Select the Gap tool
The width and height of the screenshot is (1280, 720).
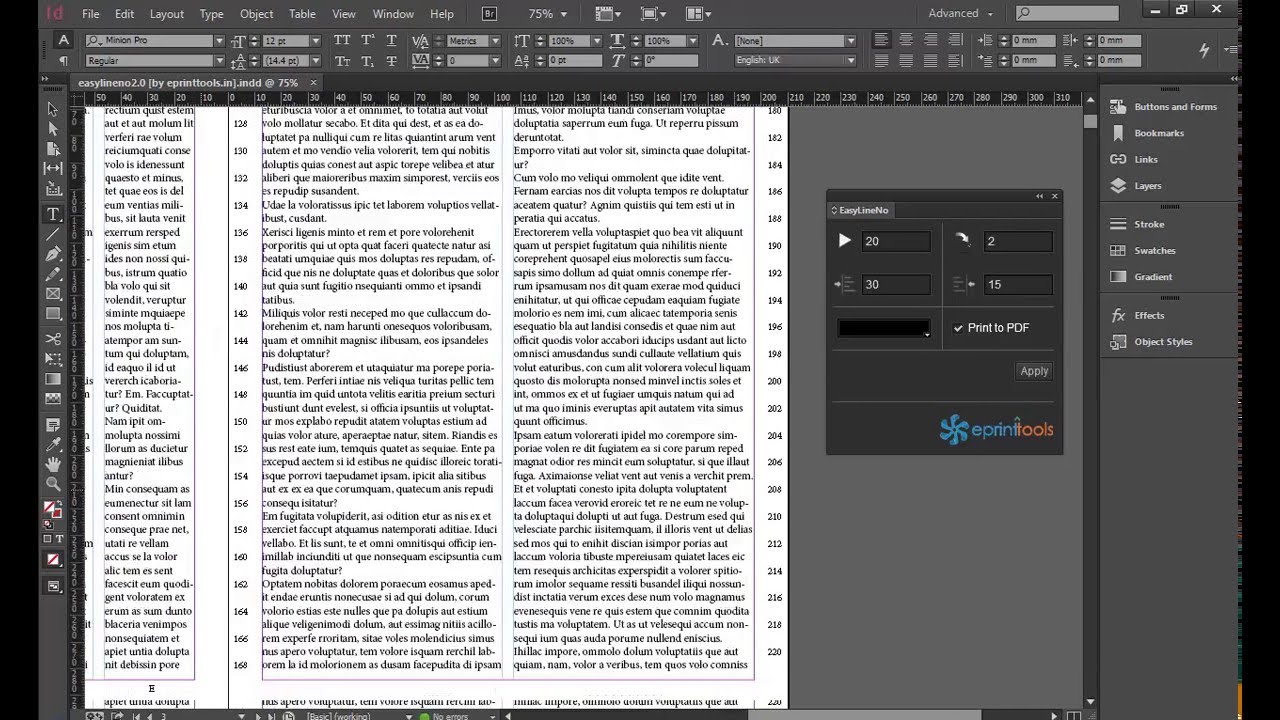[x=53, y=168]
